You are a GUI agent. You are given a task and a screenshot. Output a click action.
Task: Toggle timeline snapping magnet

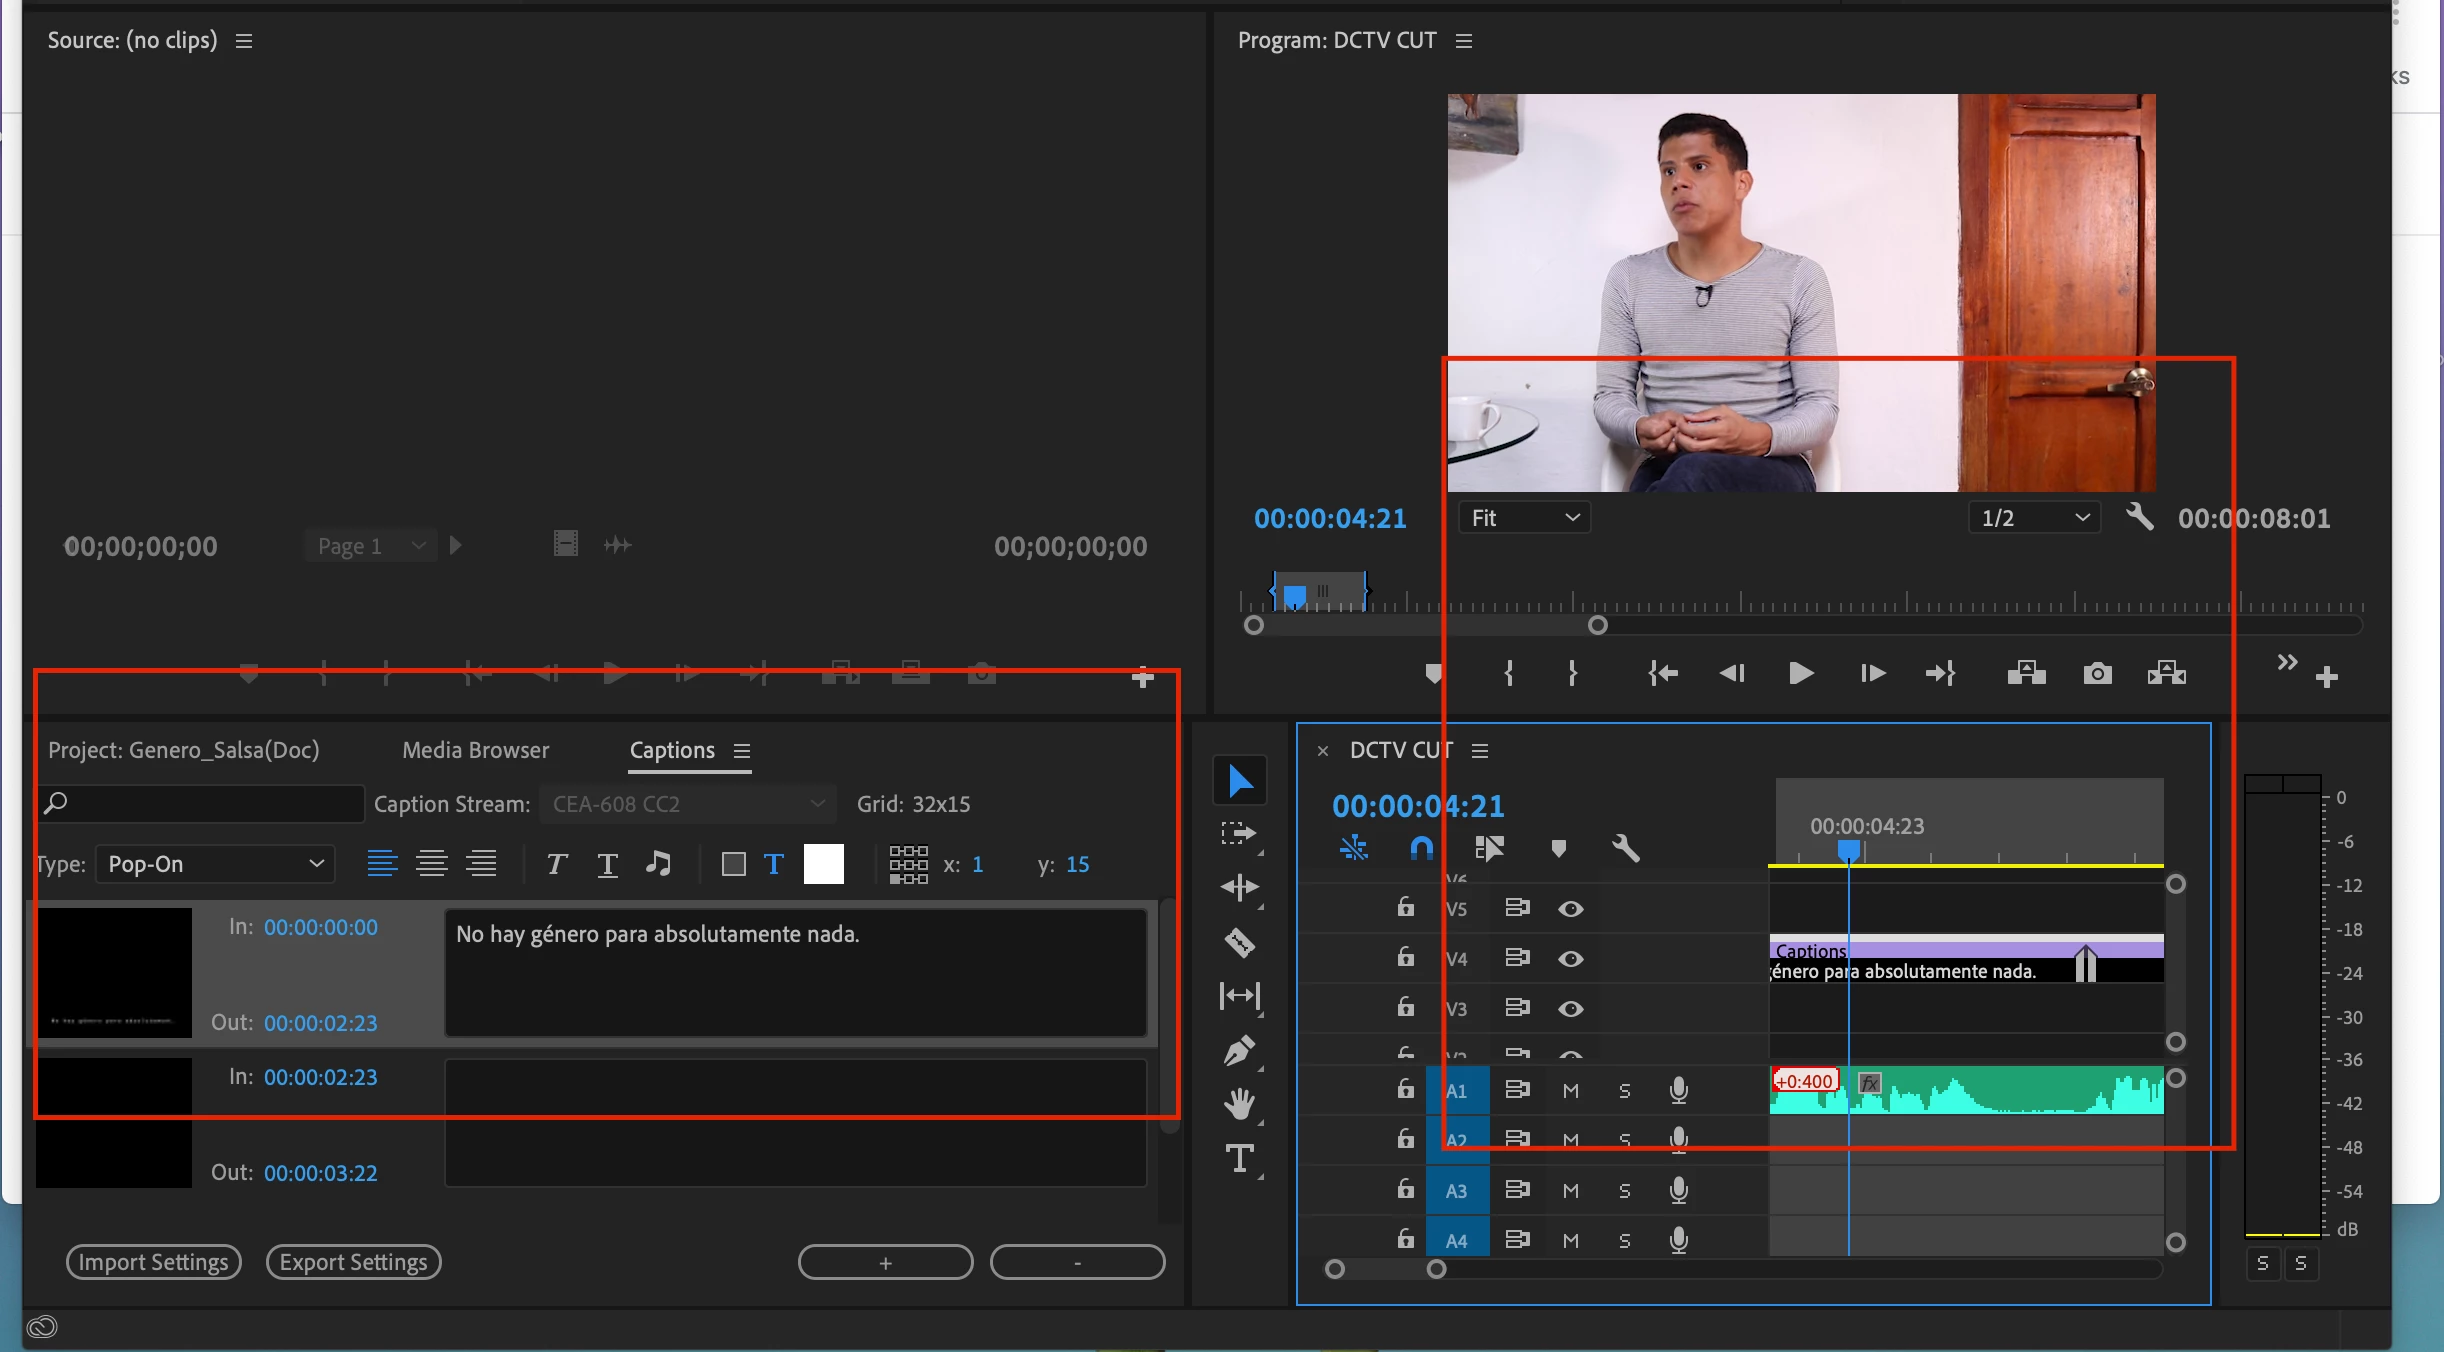[x=1421, y=849]
